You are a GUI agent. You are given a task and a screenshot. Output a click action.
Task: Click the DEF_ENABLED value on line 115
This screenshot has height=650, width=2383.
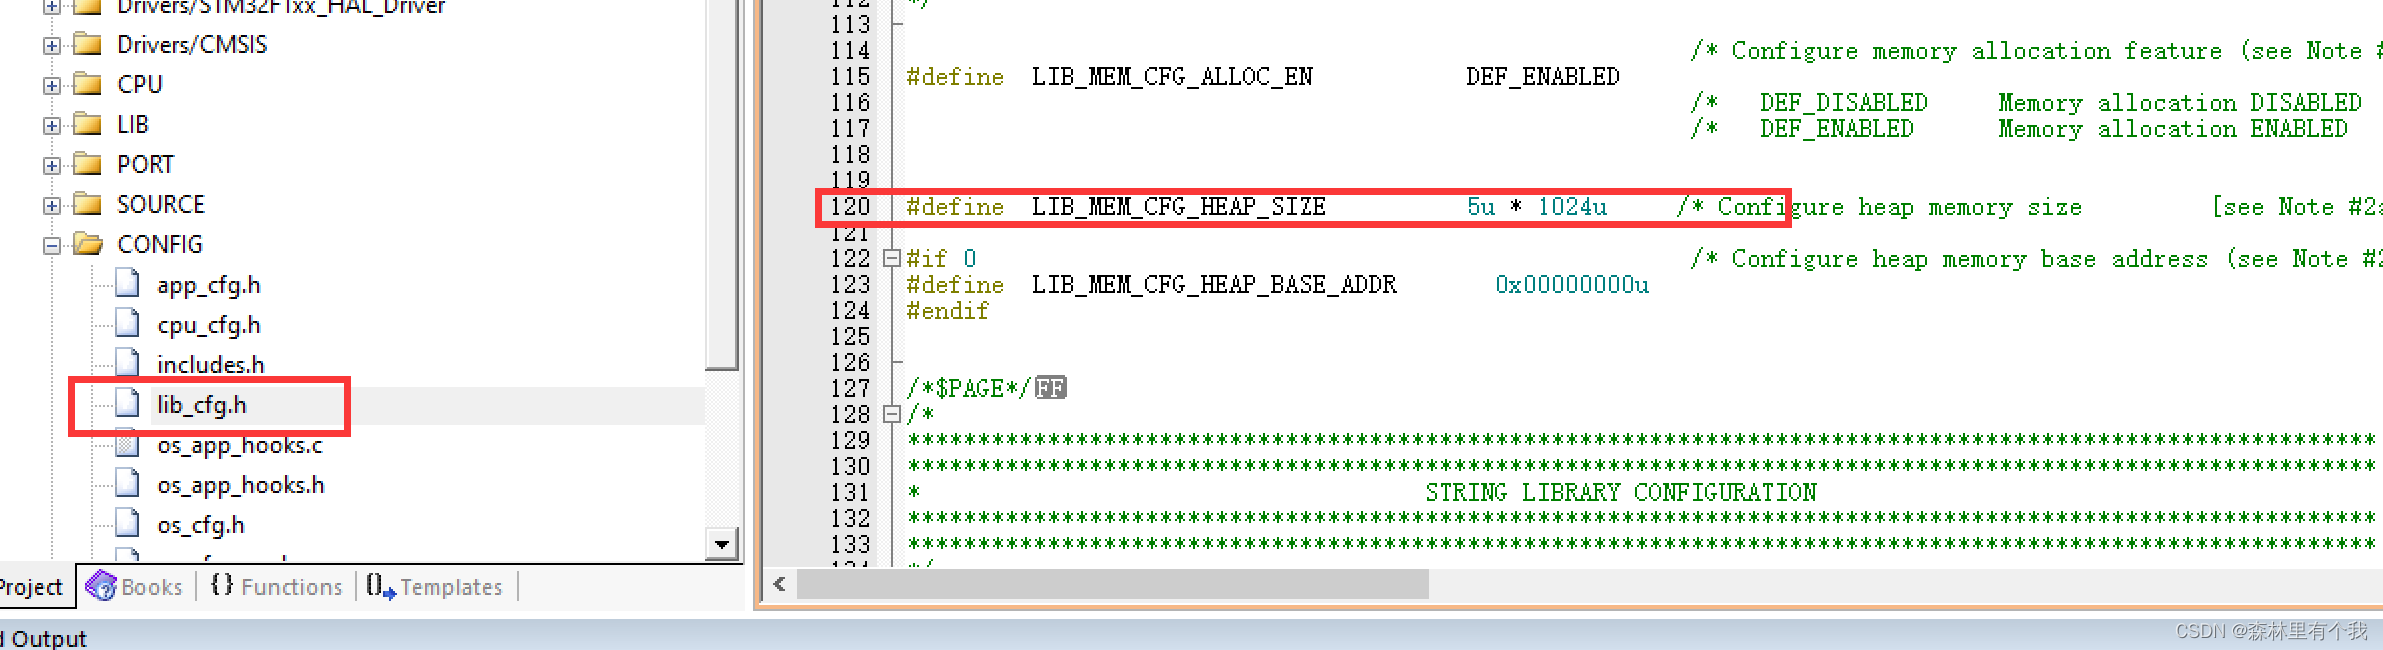(x=1543, y=77)
